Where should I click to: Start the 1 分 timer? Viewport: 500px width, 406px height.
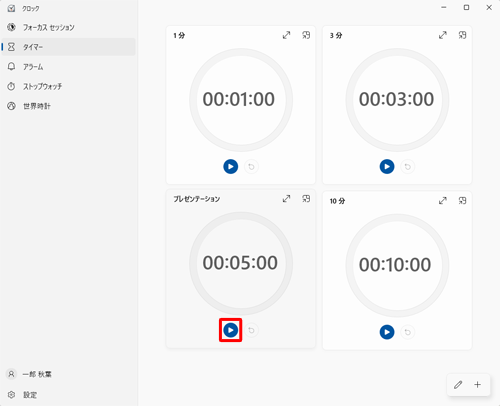(x=230, y=166)
